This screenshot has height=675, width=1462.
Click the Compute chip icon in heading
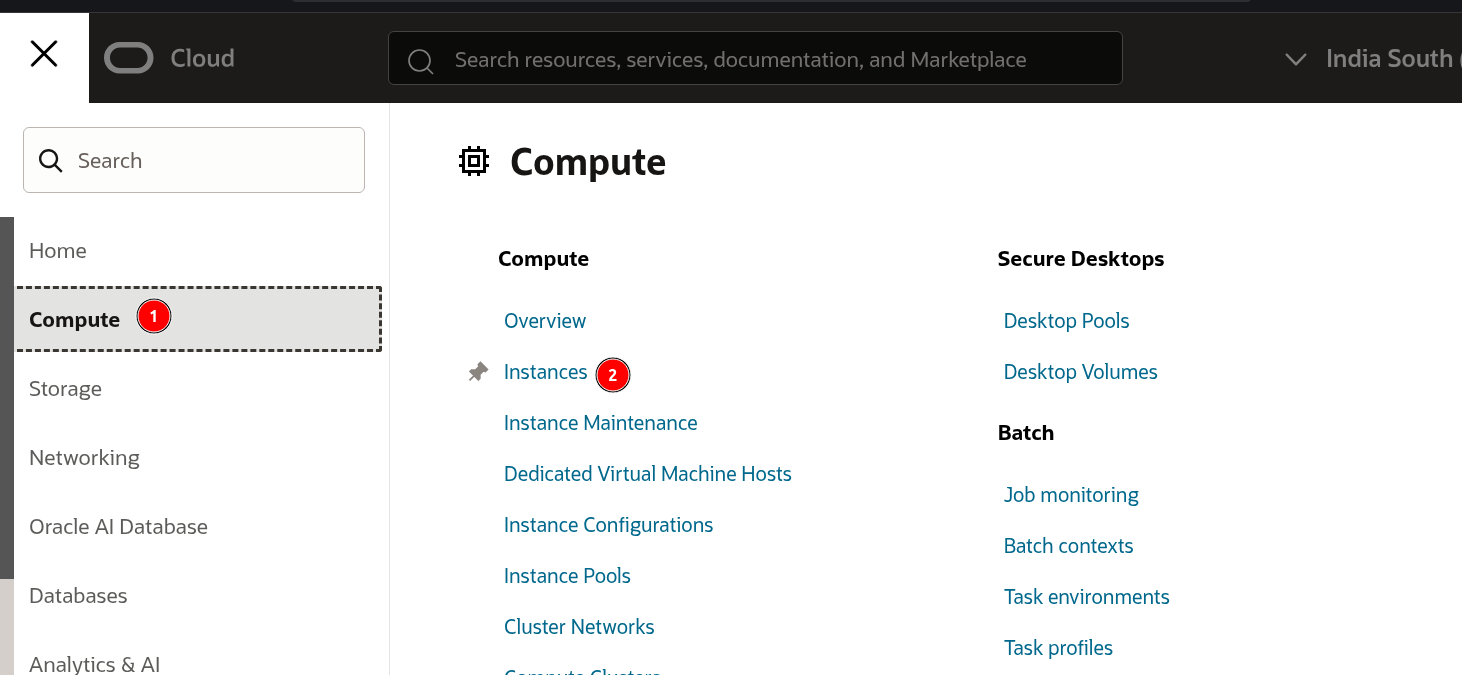pos(474,161)
